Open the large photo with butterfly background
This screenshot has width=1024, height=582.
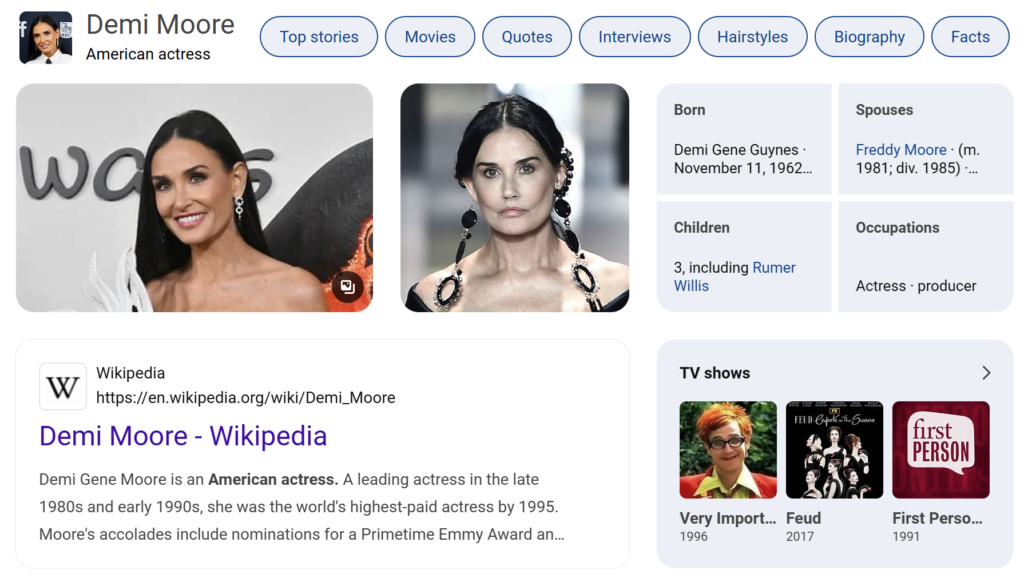click(194, 197)
